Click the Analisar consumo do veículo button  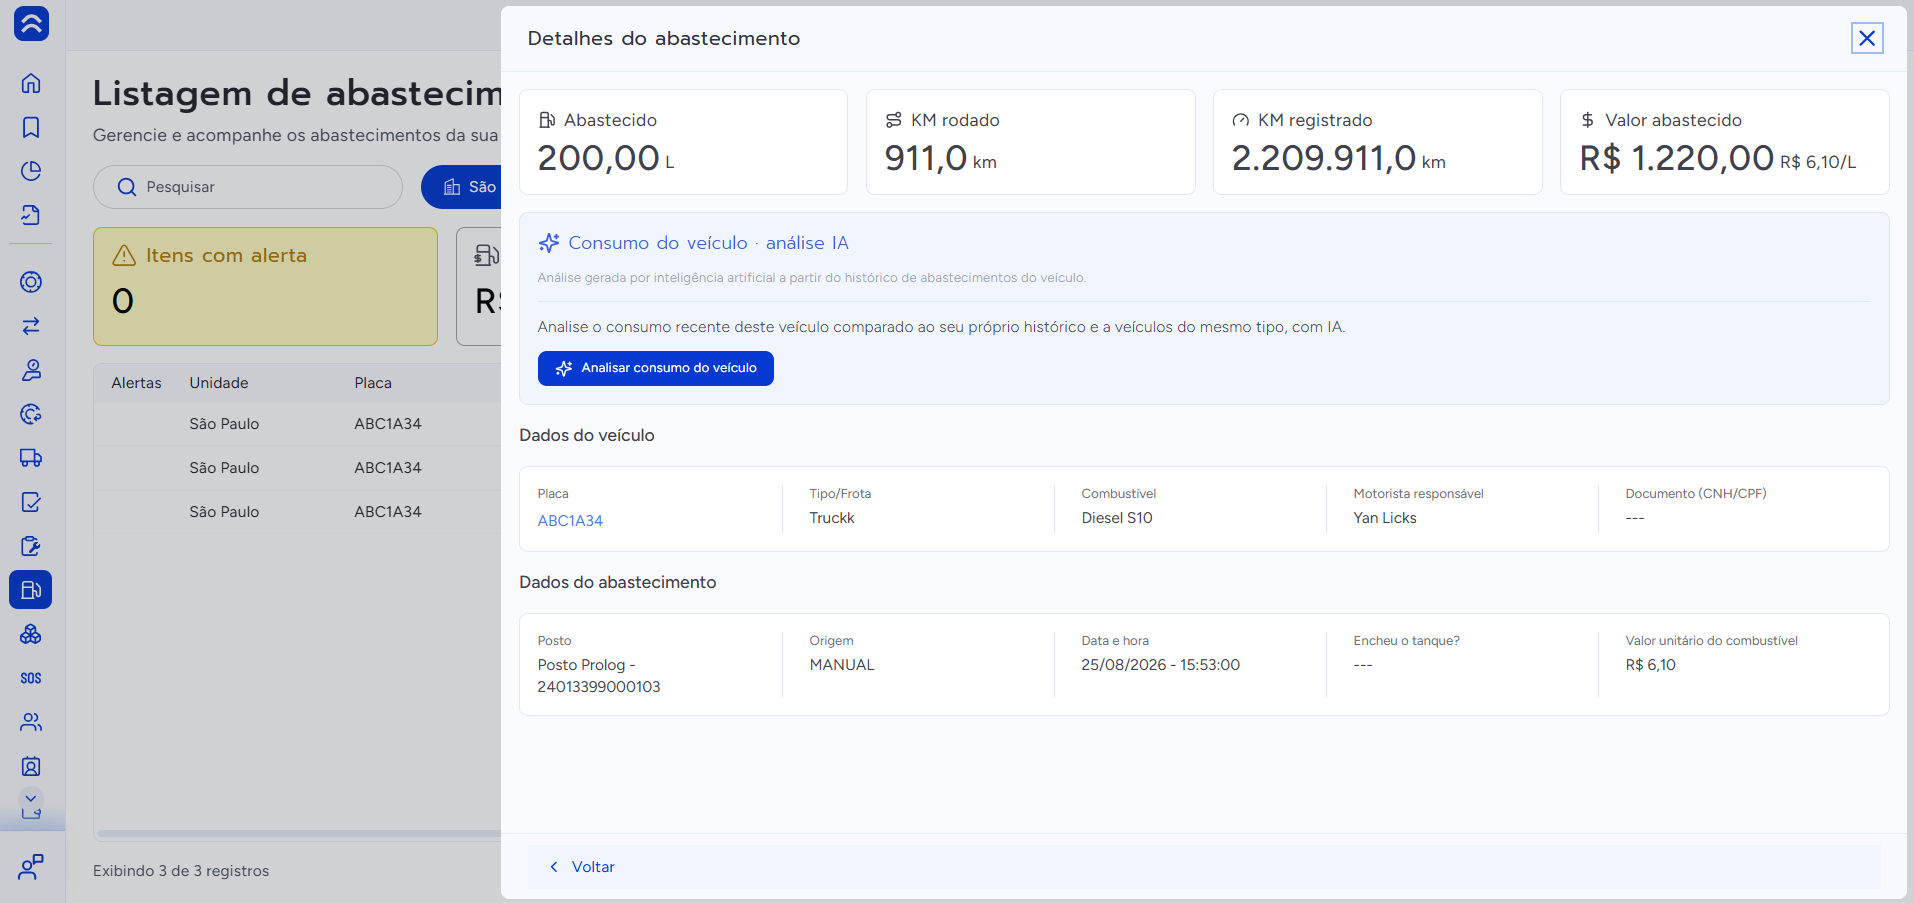(x=656, y=368)
